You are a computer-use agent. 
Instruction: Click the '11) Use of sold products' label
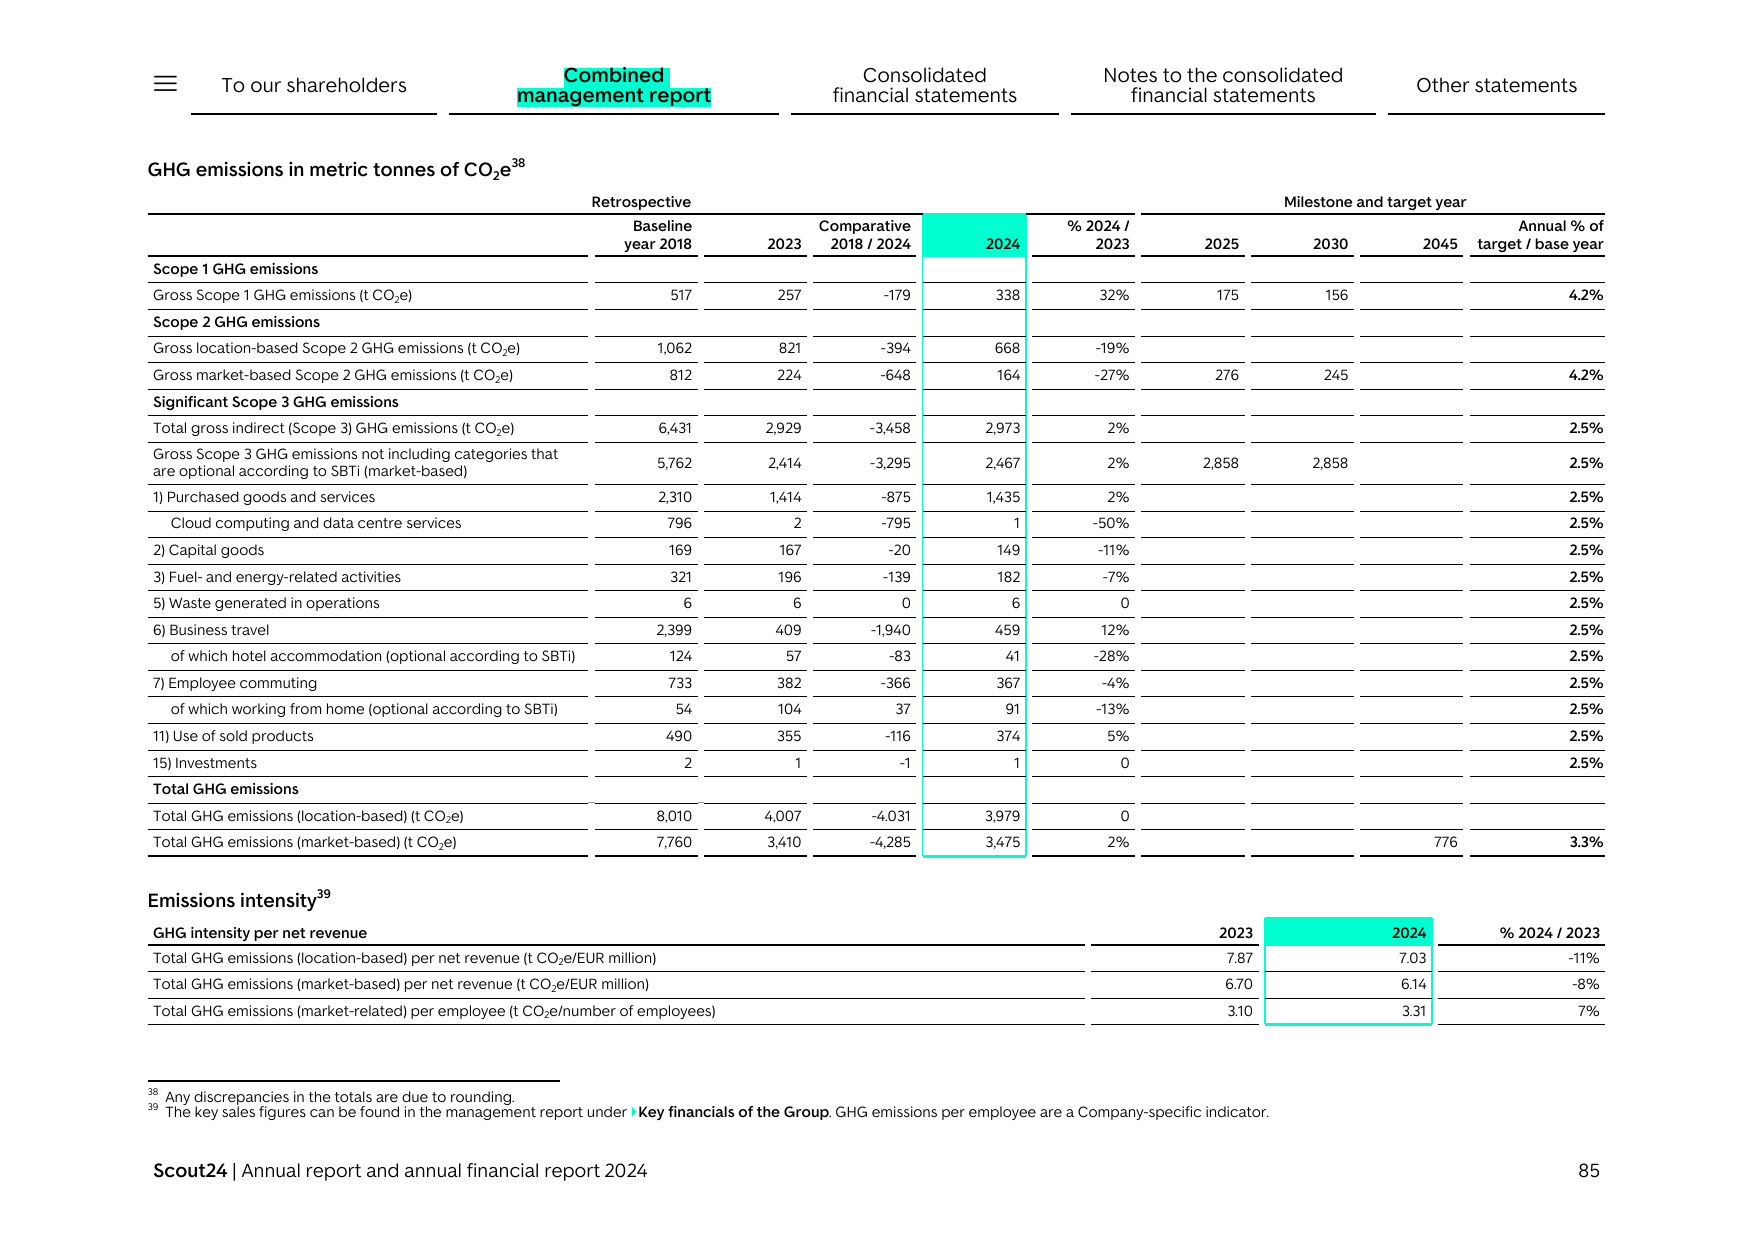click(x=233, y=736)
